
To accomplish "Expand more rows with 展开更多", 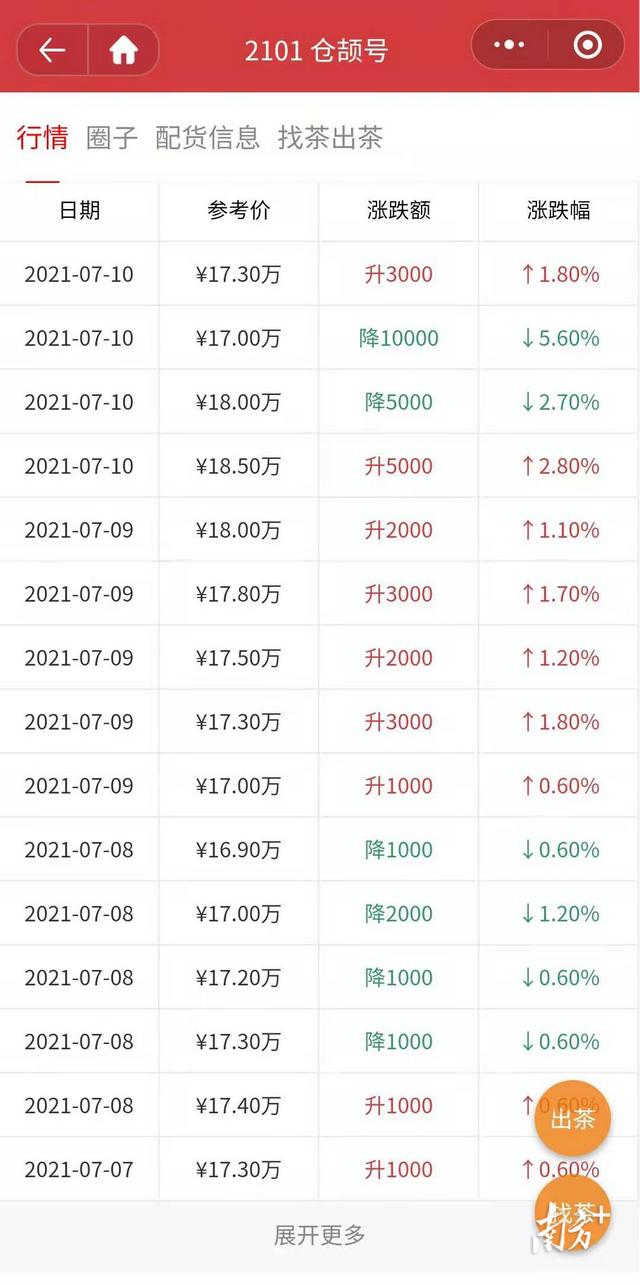I will (320, 1235).
